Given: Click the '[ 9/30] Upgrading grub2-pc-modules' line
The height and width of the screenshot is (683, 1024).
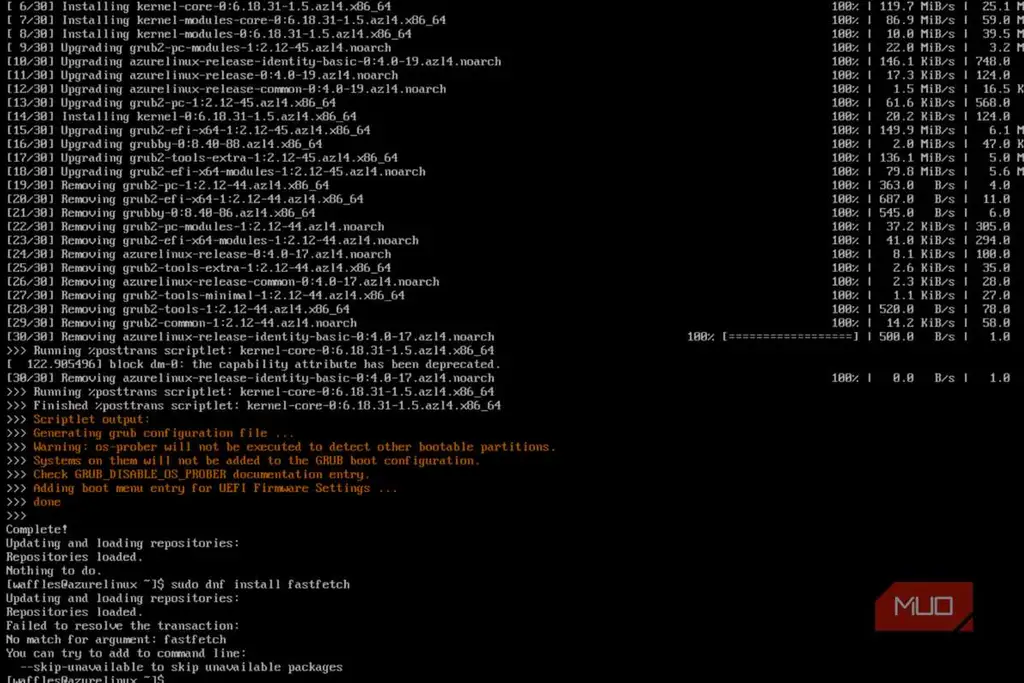Looking at the screenshot, I should pos(199,48).
